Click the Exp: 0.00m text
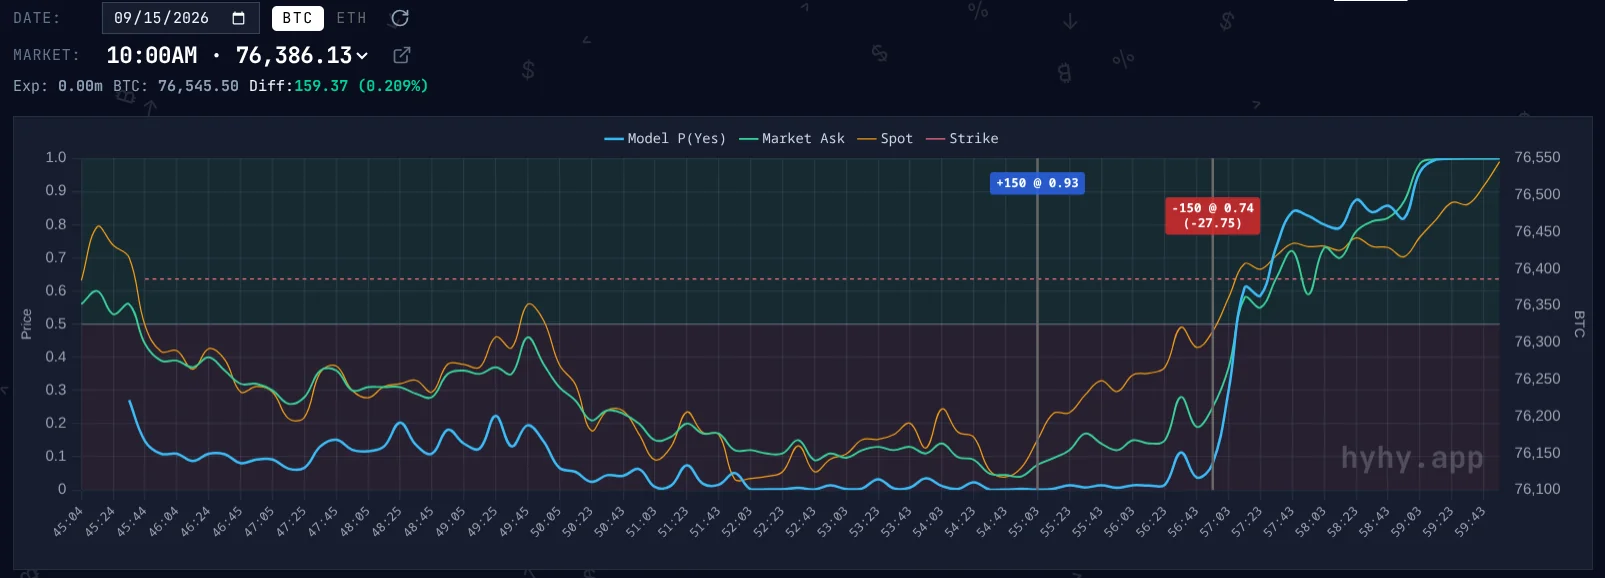This screenshot has width=1605, height=578. point(58,86)
